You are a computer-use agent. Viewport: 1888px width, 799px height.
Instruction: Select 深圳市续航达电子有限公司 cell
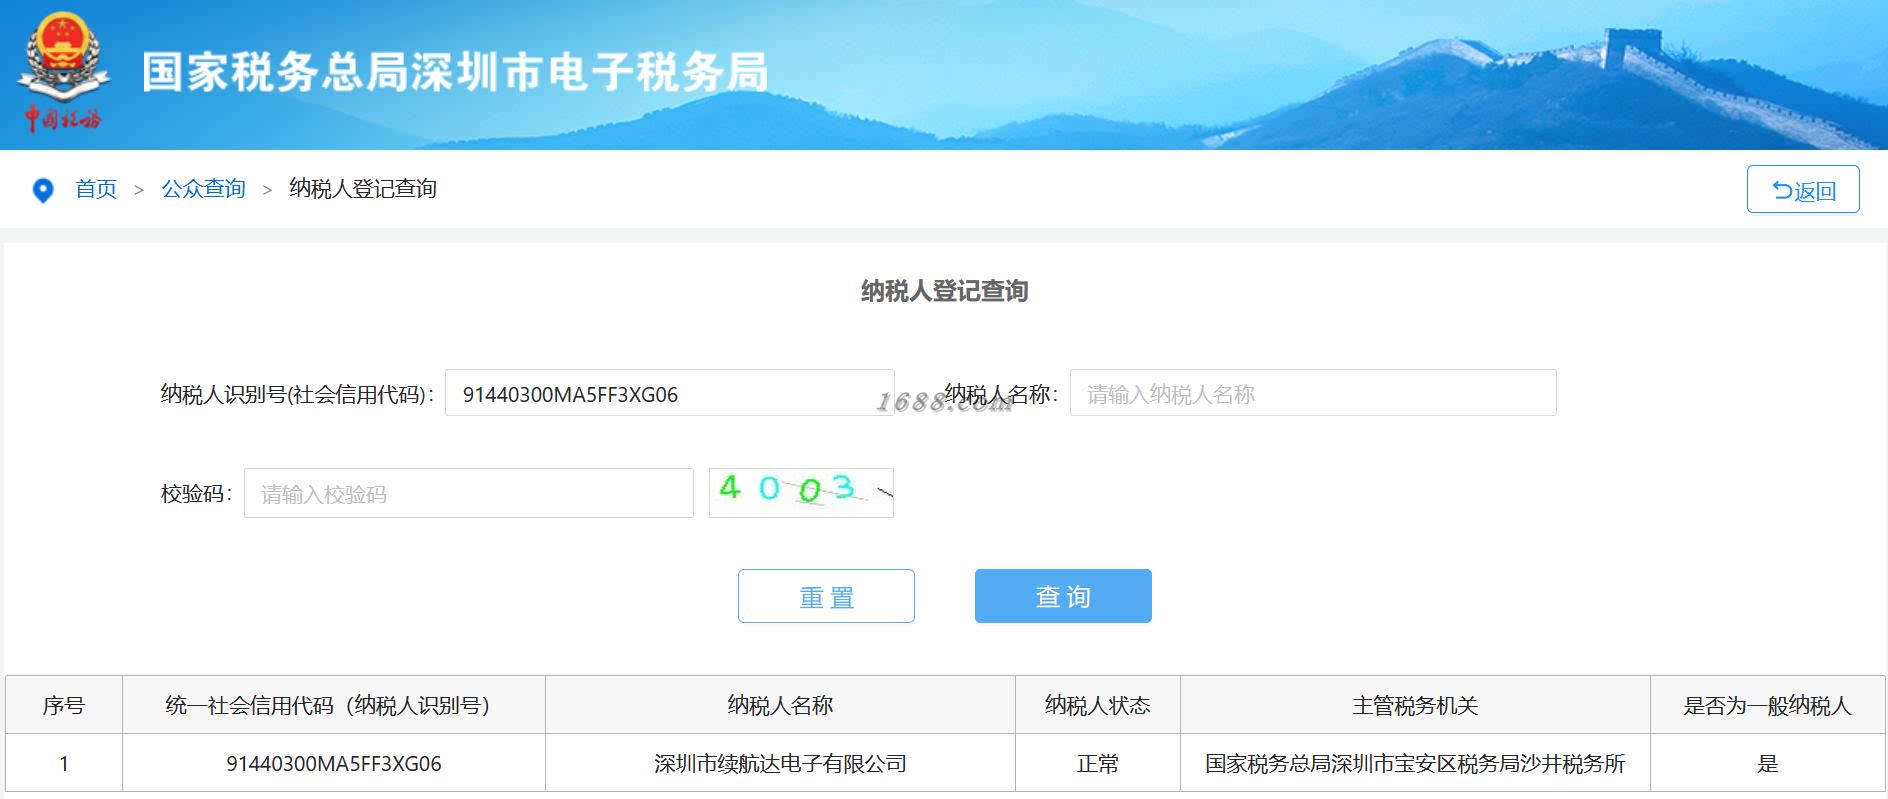pyautogui.click(x=780, y=764)
